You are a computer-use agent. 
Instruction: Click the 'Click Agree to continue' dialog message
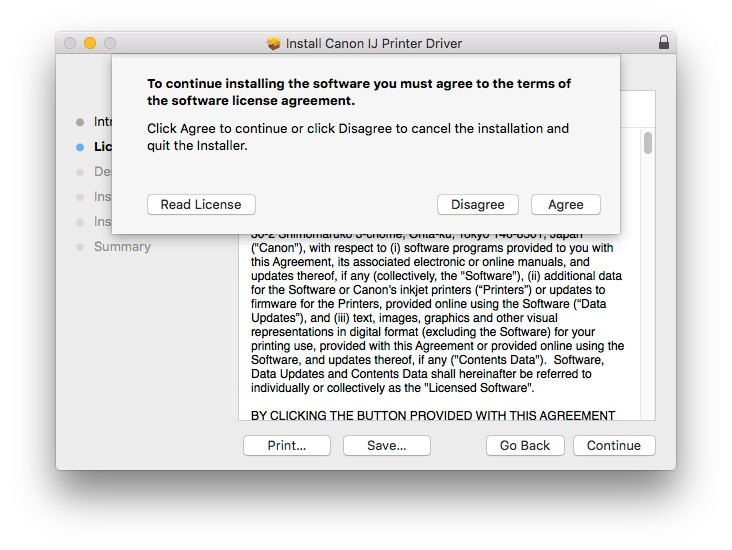(x=358, y=137)
